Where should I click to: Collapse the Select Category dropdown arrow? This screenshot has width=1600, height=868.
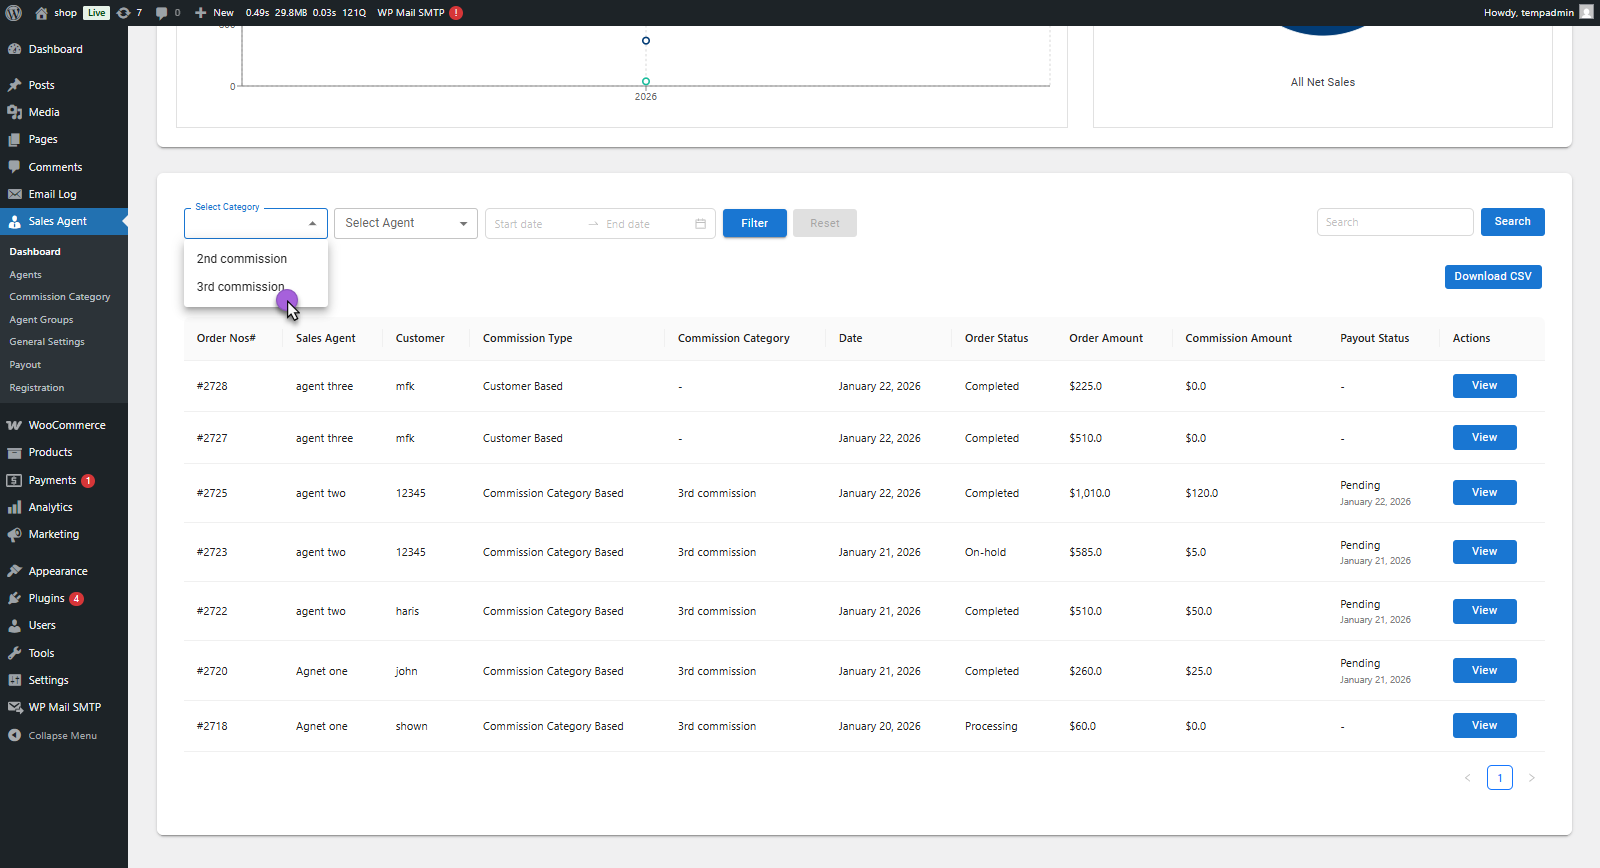[312, 224]
